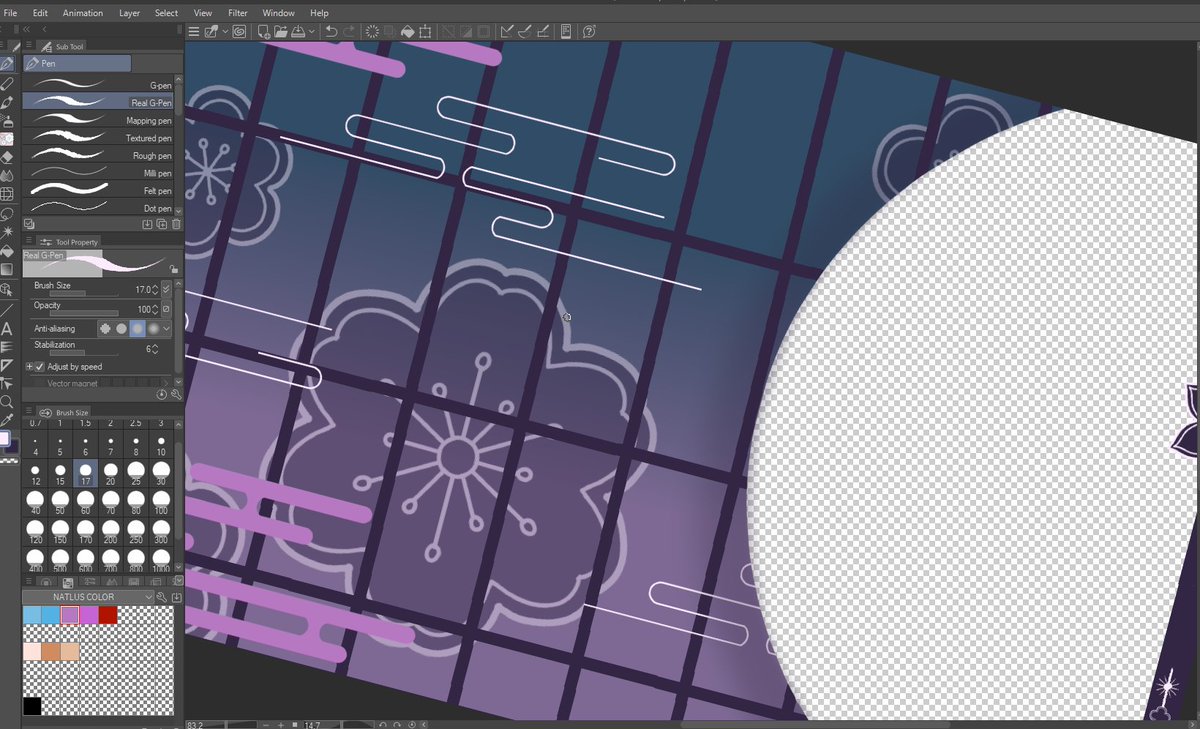Select strong anti-aliasing option
This screenshot has height=729, width=1200.
tap(153, 329)
